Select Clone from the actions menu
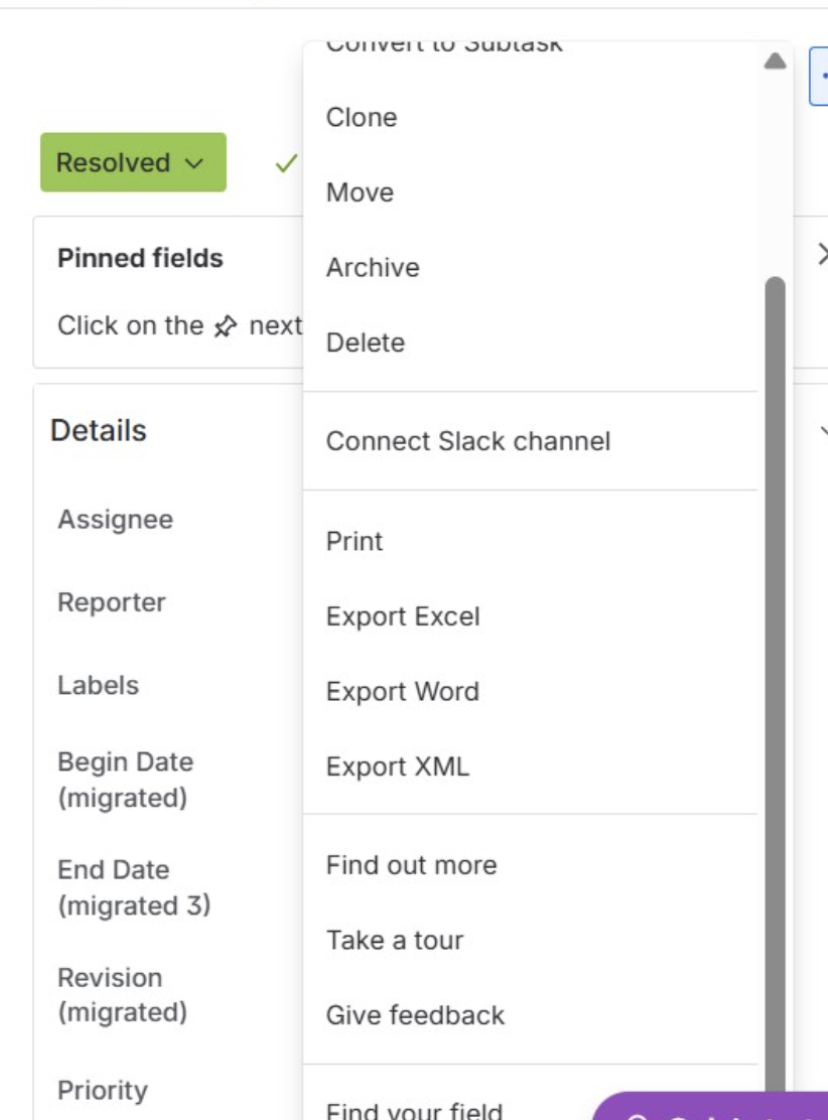Screen dimensions: 828x1120 tap(361, 117)
